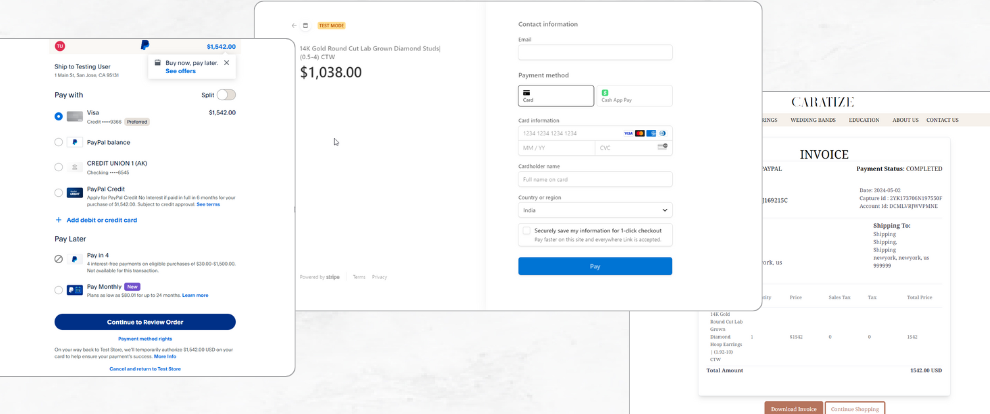Click the Email input field
The image size is (990, 414).
[x=595, y=53]
